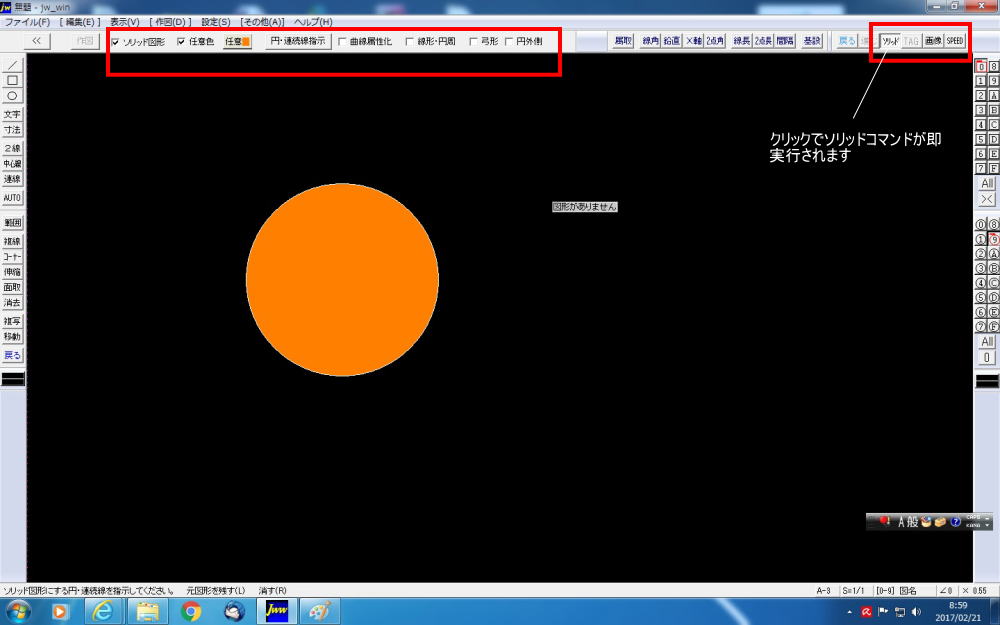Screen dimensions: 1000x625
Task: Click the 画像 image toolbar button
Action: click(933, 41)
